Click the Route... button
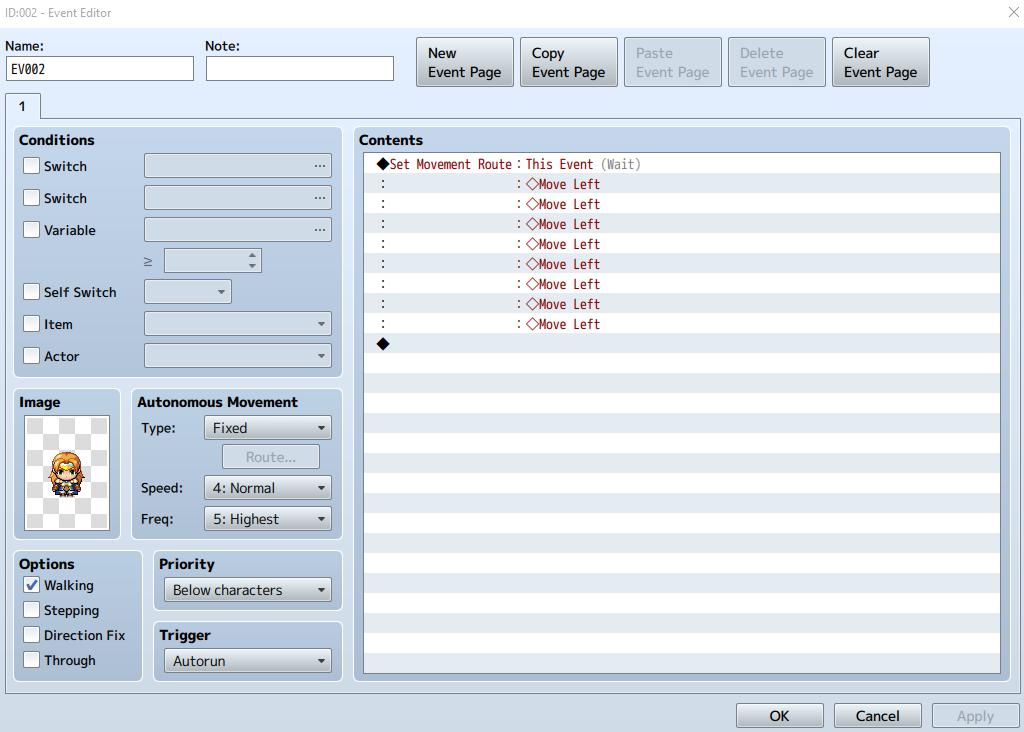The height and width of the screenshot is (732, 1024). (271, 457)
